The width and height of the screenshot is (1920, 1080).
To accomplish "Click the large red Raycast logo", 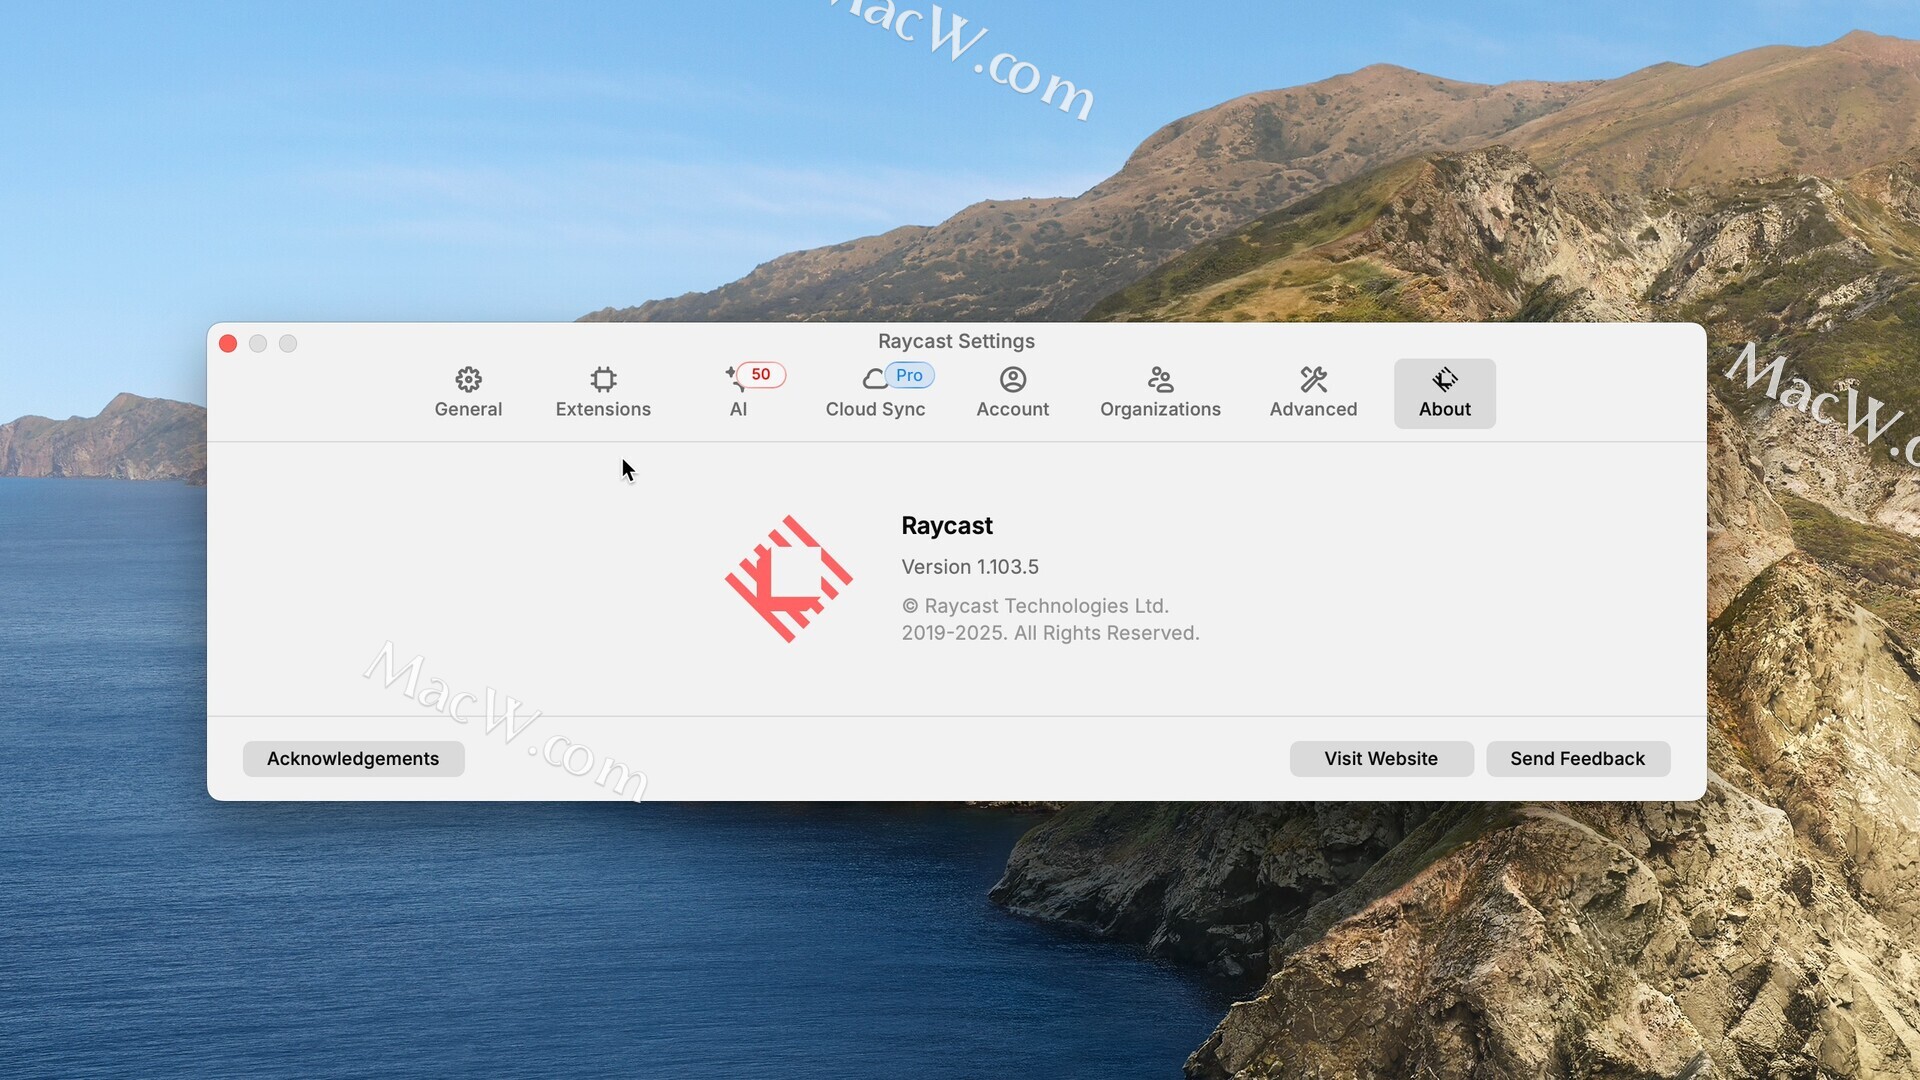I will coord(788,578).
